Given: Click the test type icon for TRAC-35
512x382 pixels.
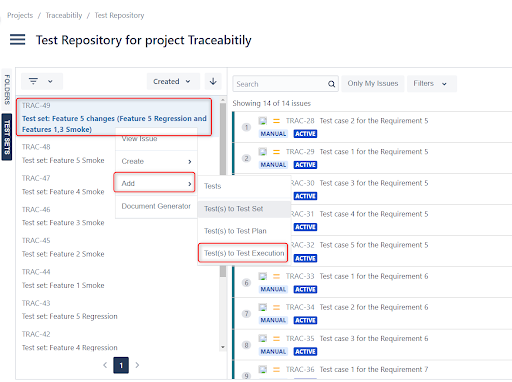Looking at the screenshot, I should [x=263, y=338].
